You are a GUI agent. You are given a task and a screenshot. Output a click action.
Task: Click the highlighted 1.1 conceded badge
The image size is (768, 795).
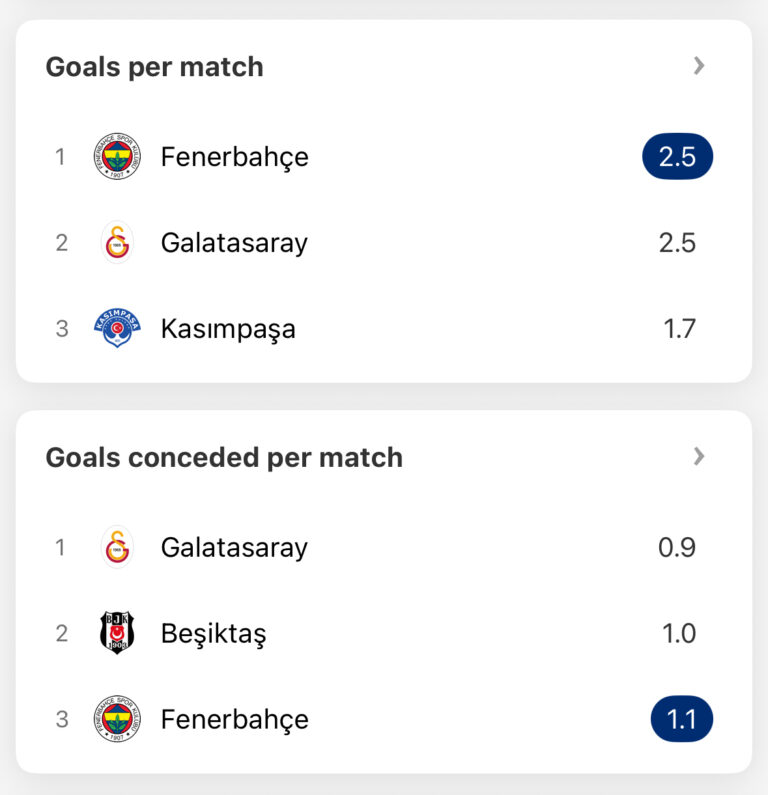[681, 719]
